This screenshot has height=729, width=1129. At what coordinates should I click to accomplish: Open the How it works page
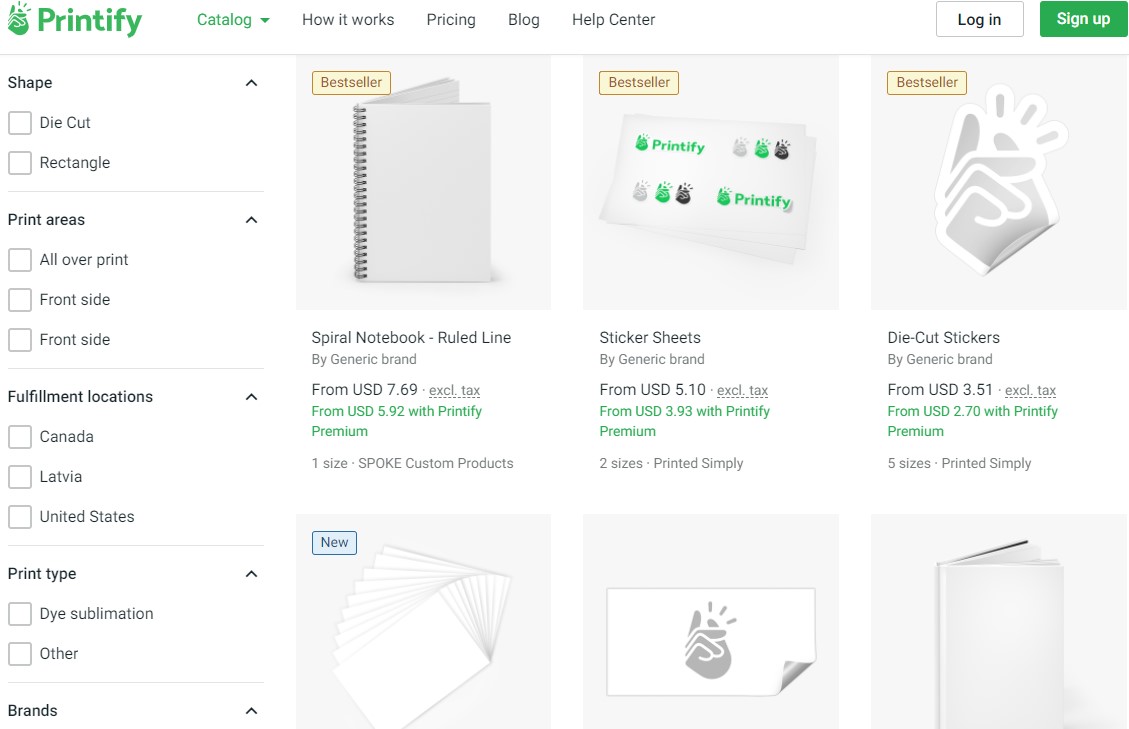(347, 19)
